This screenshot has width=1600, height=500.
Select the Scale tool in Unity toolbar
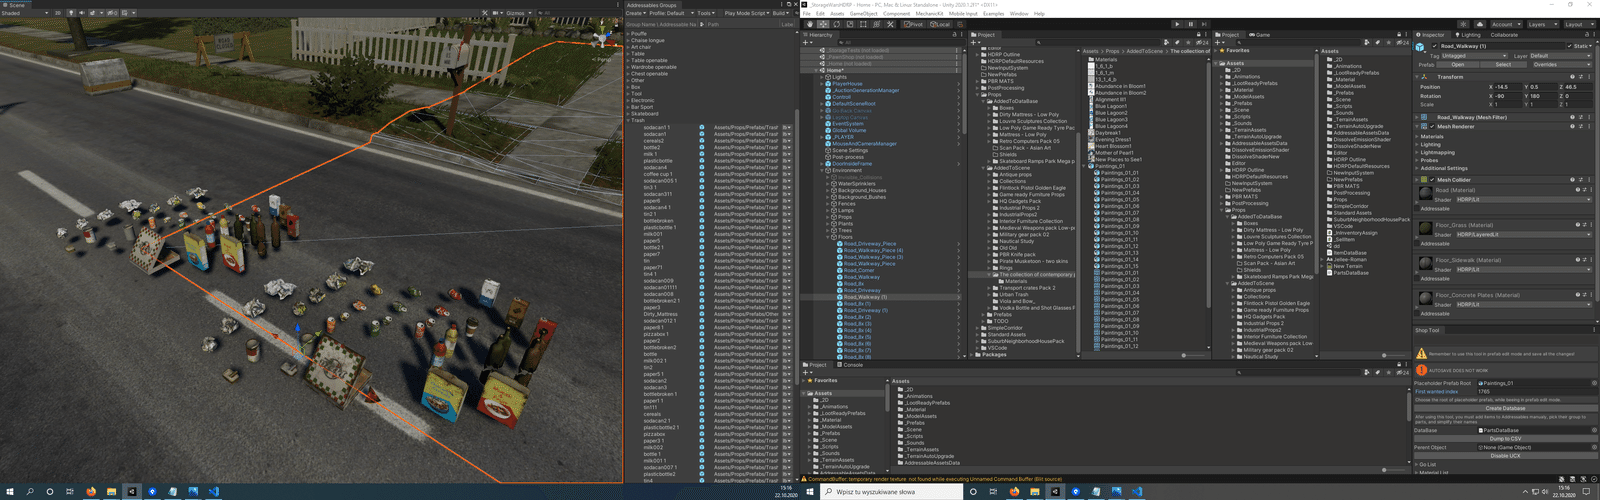click(850, 24)
